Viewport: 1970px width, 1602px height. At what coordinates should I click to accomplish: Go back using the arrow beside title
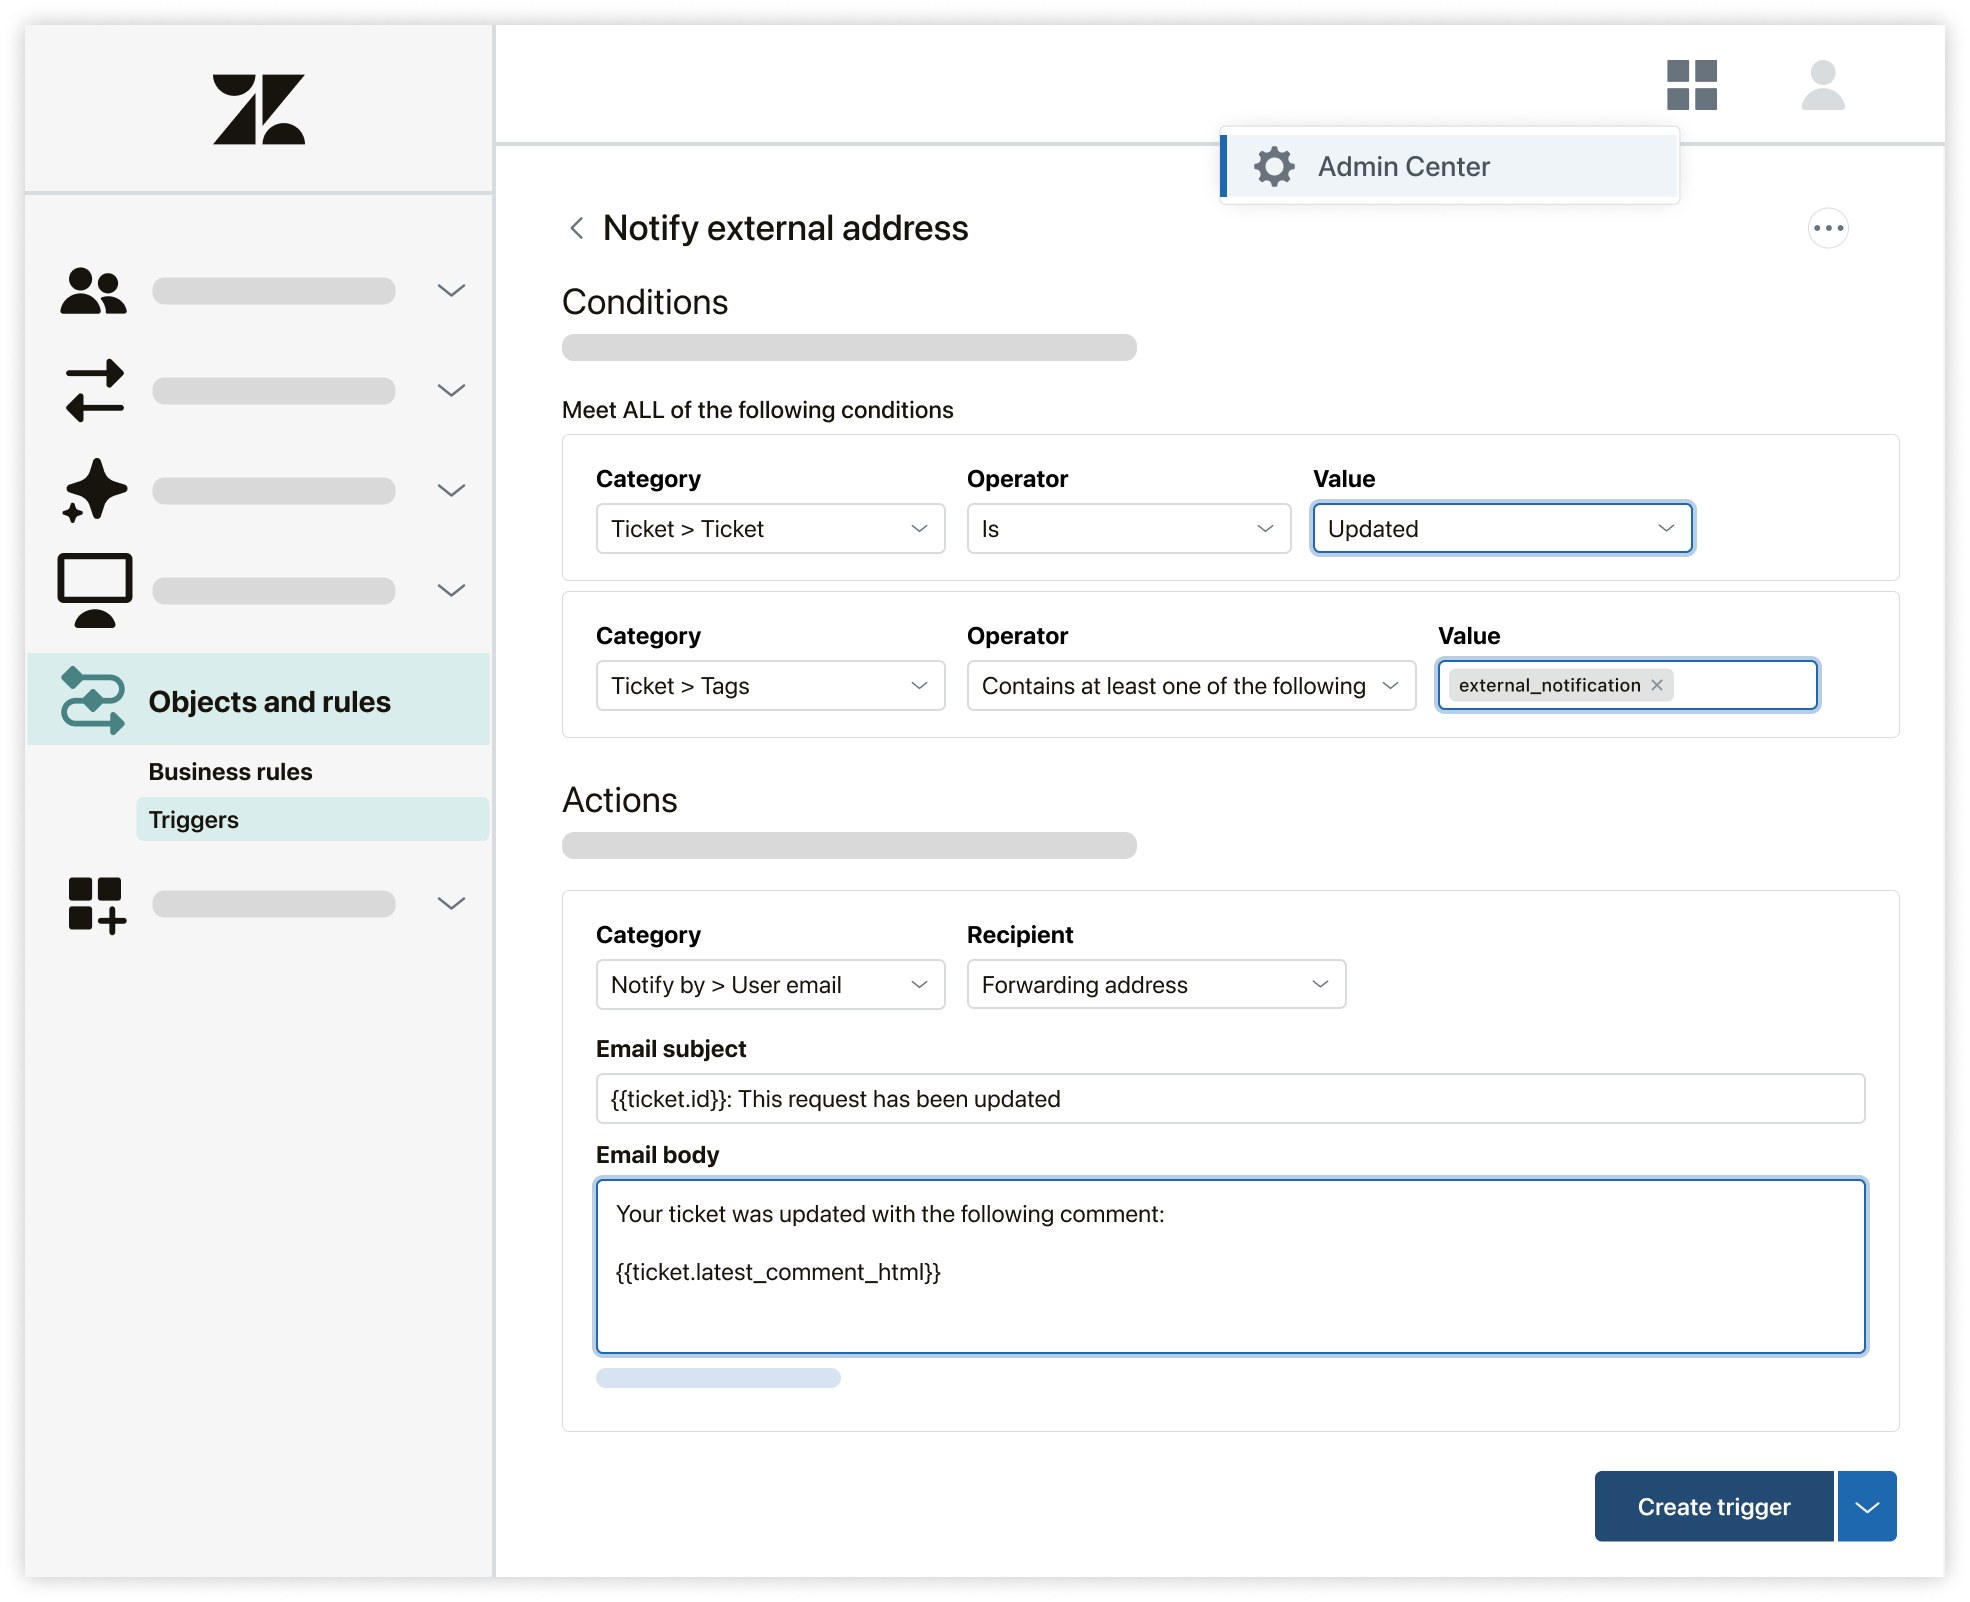pyautogui.click(x=577, y=228)
